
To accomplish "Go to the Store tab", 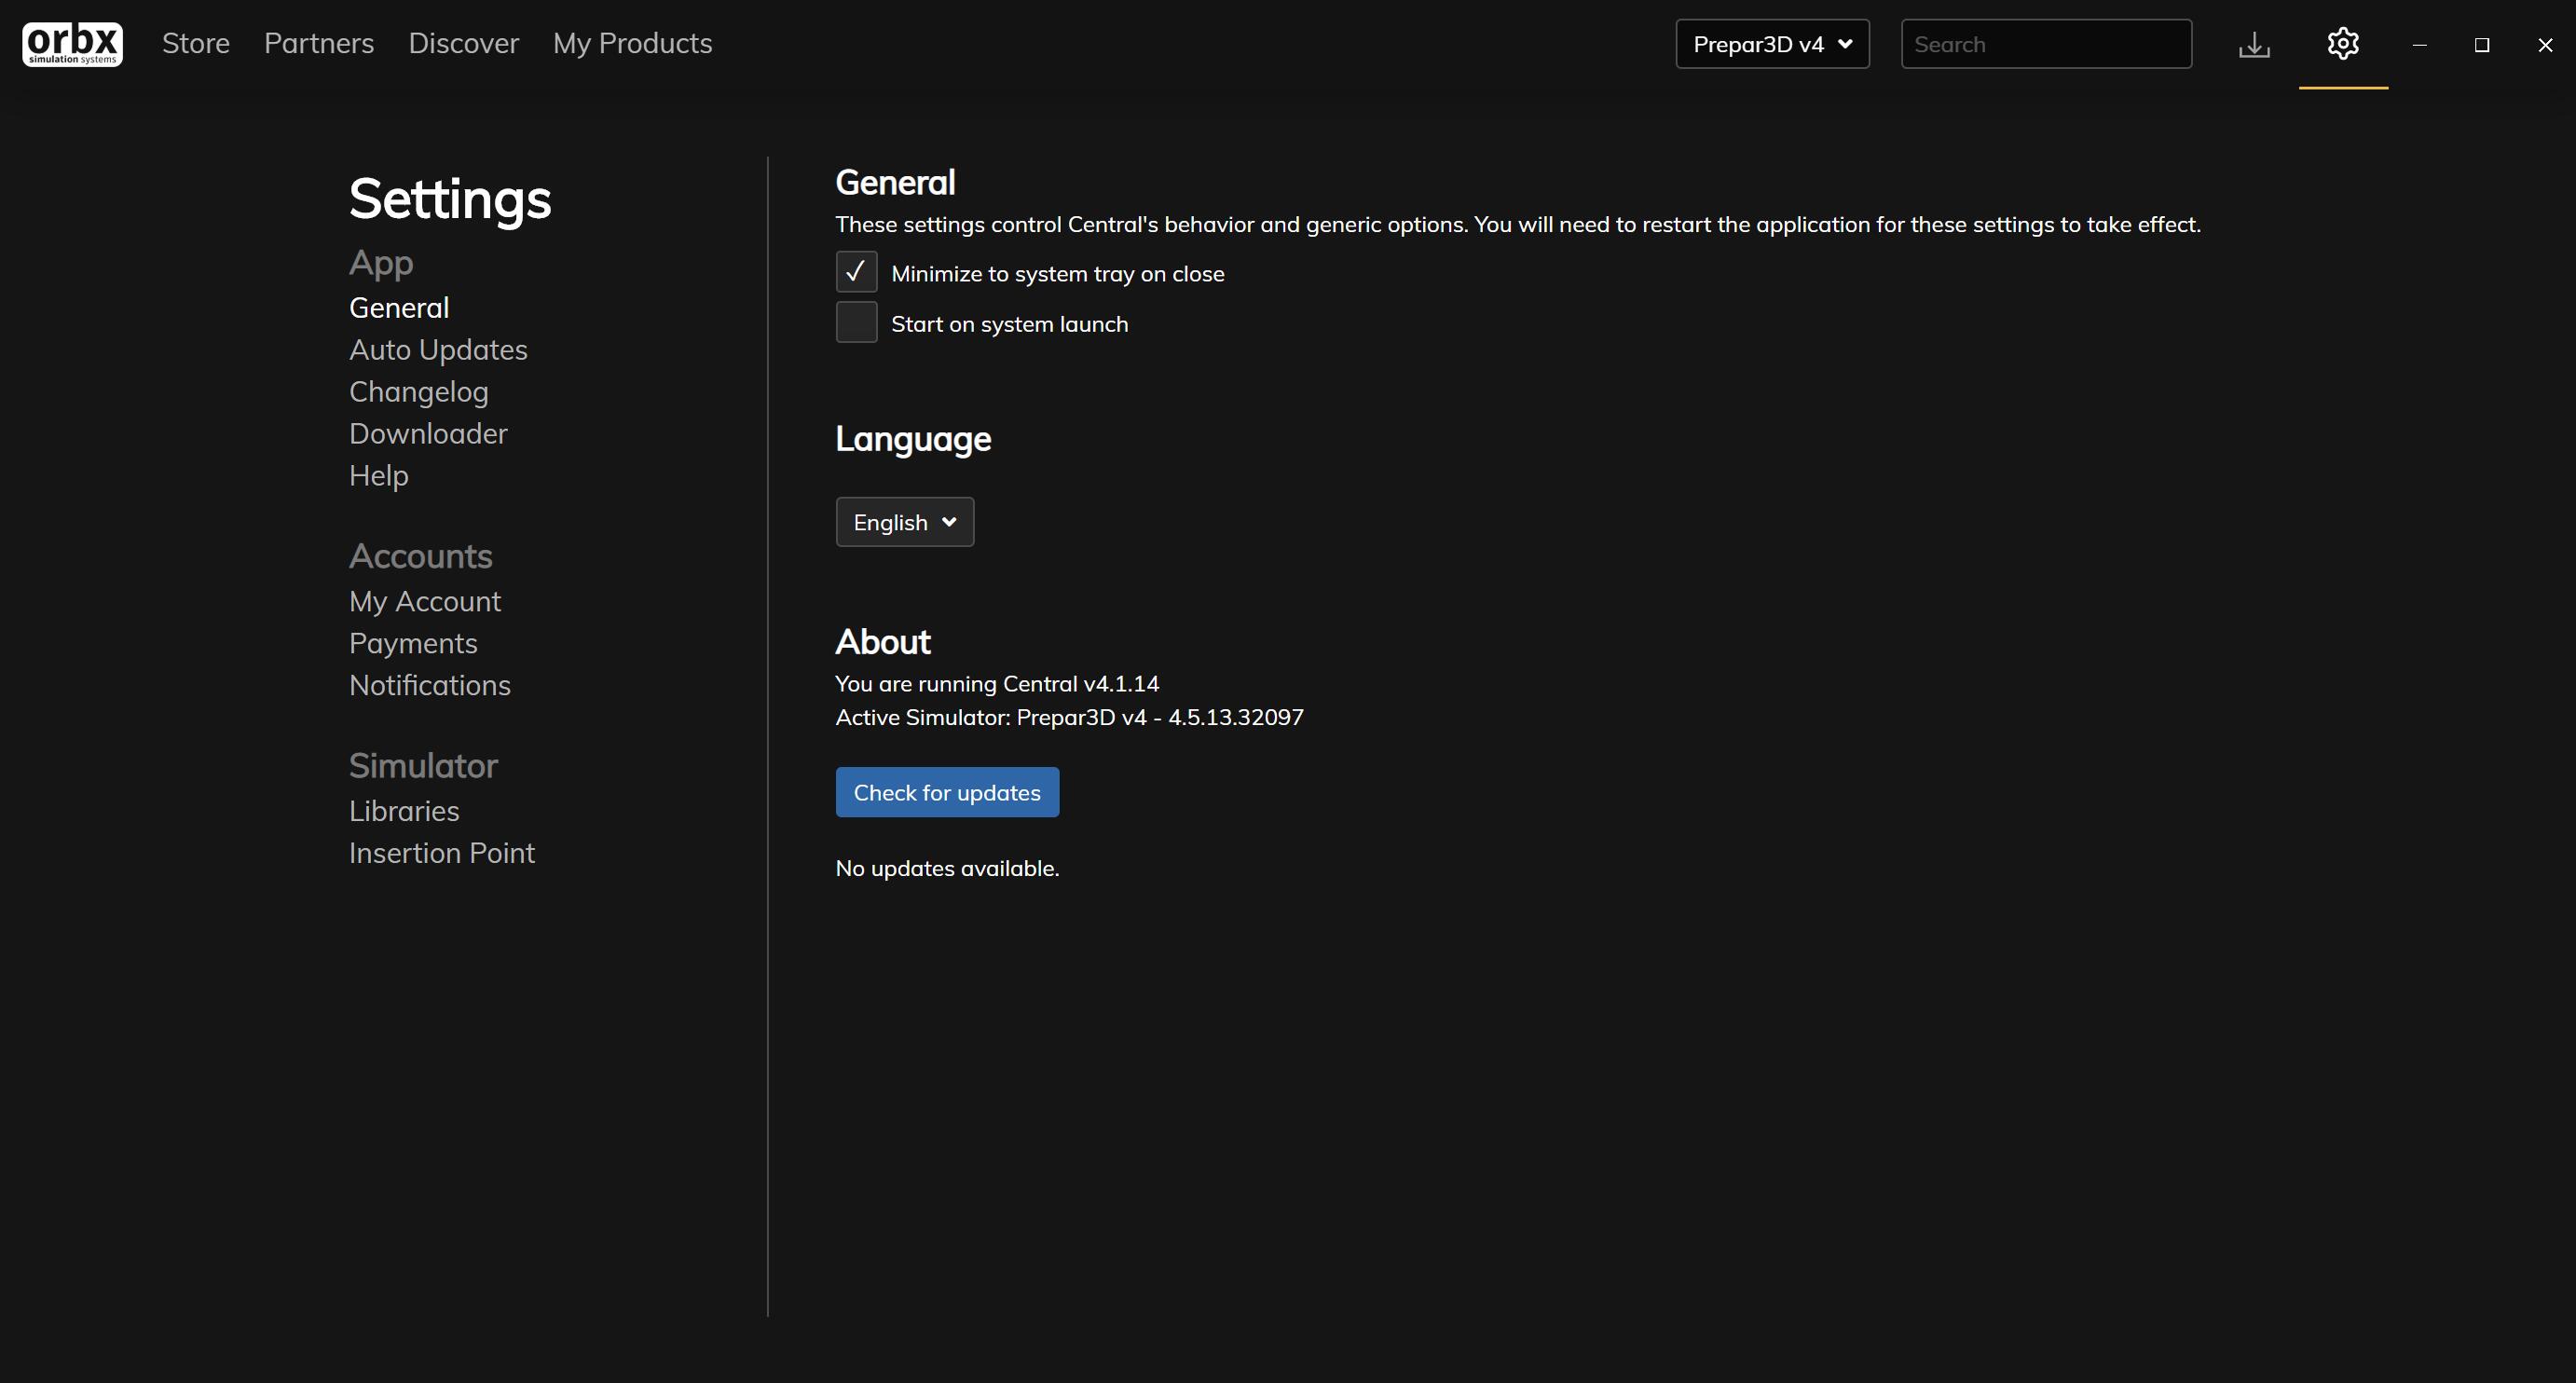I will (196, 43).
